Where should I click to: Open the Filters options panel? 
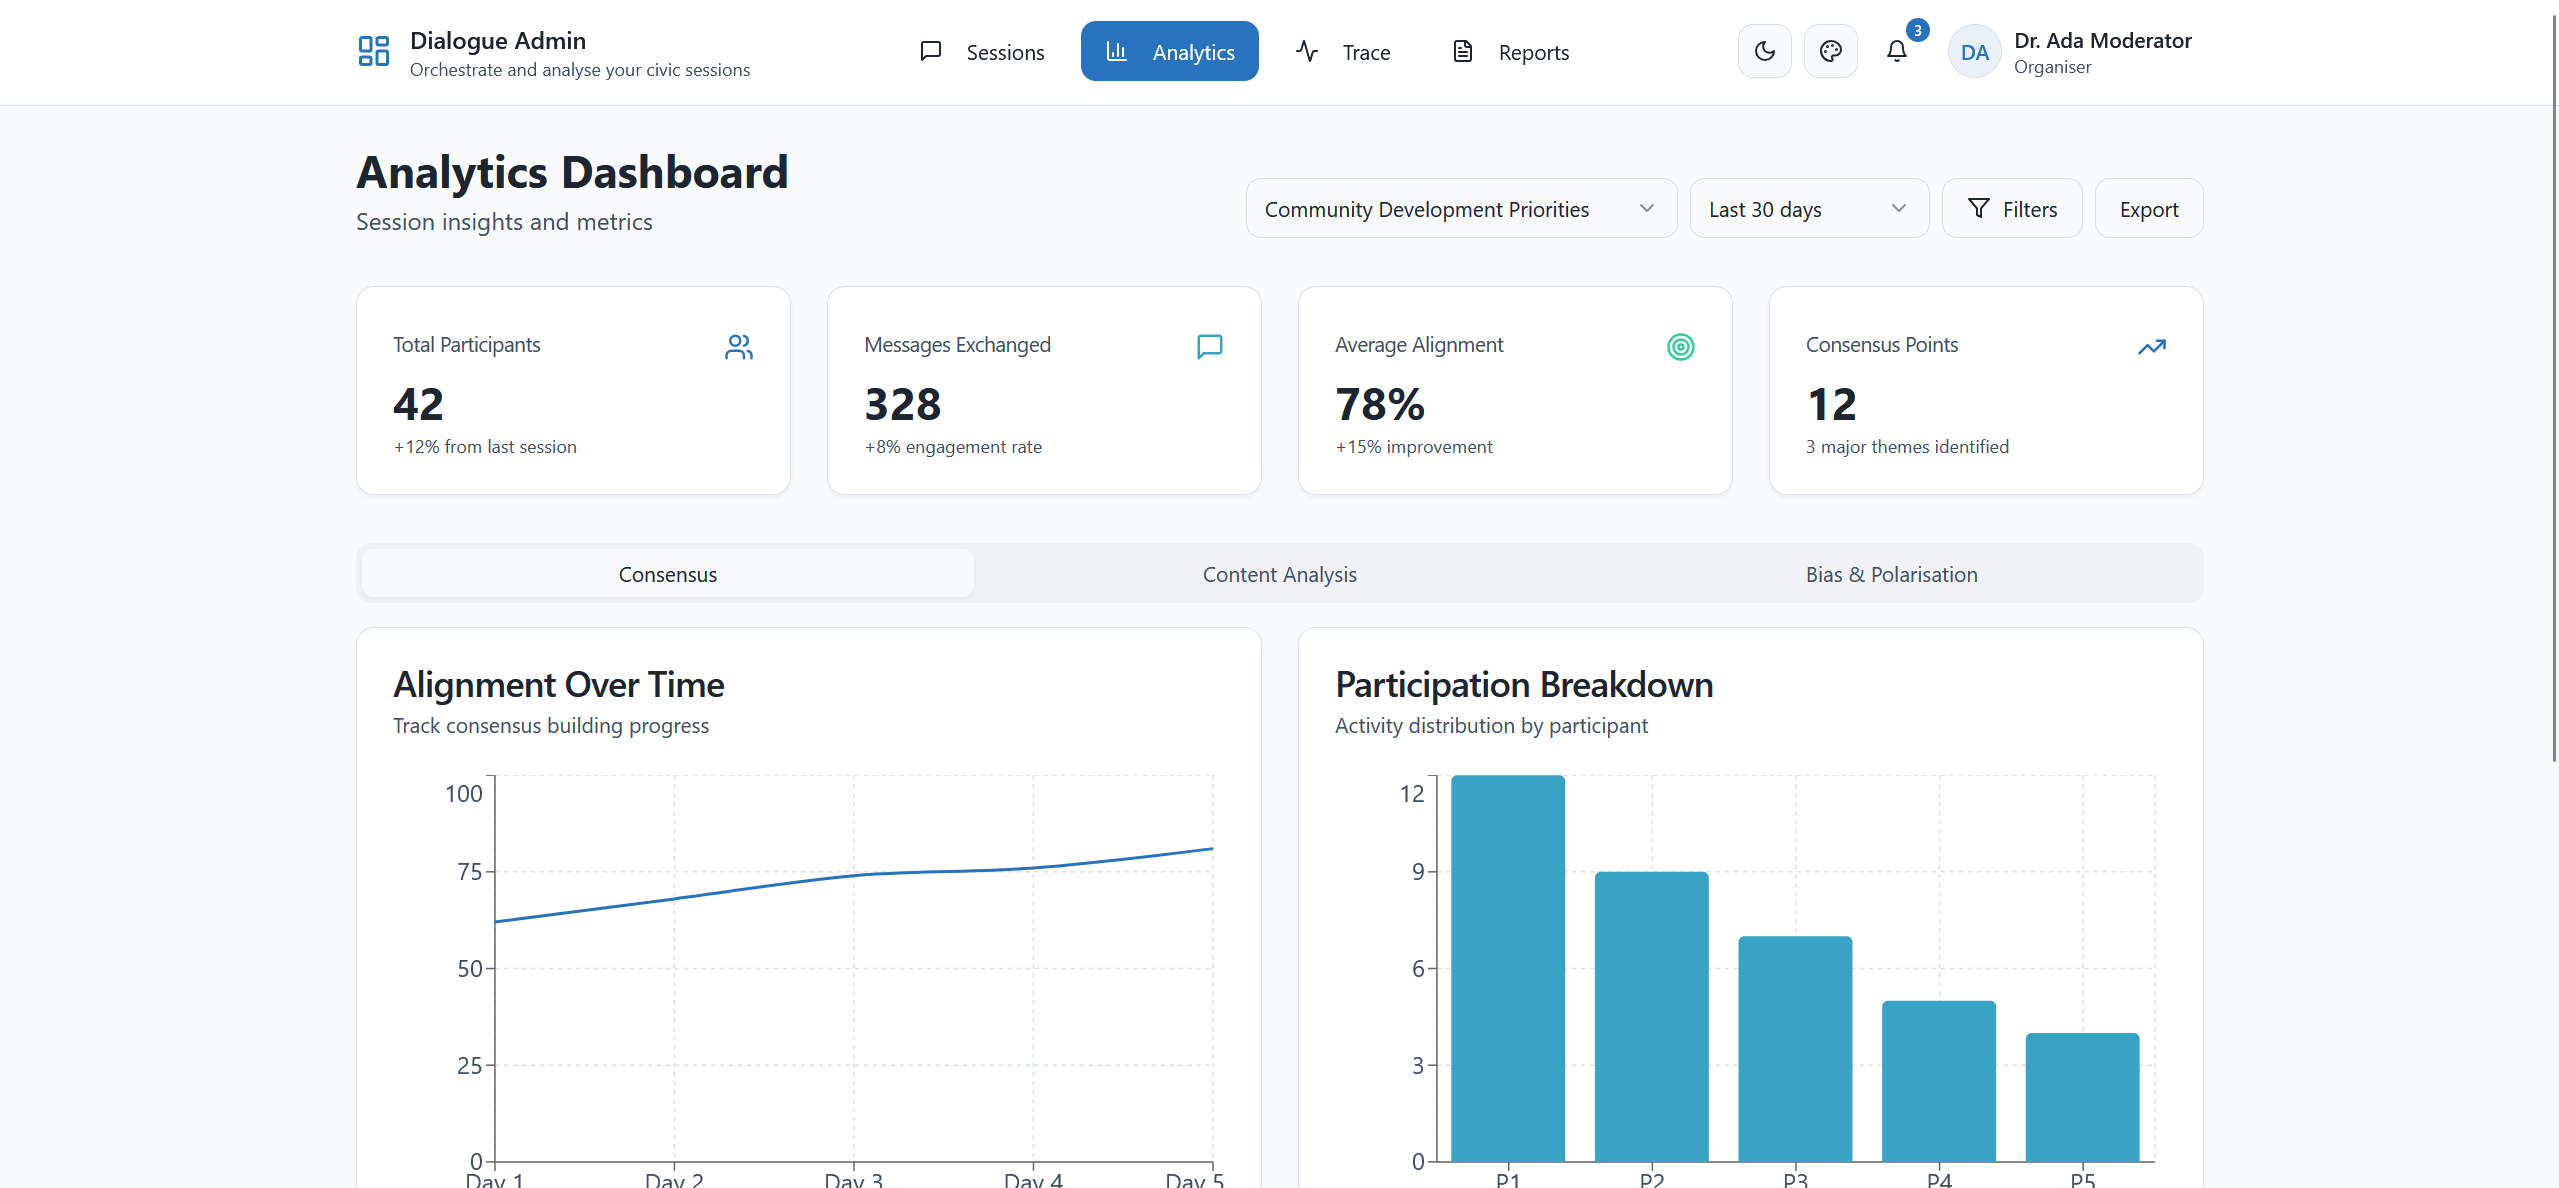(x=2012, y=208)
